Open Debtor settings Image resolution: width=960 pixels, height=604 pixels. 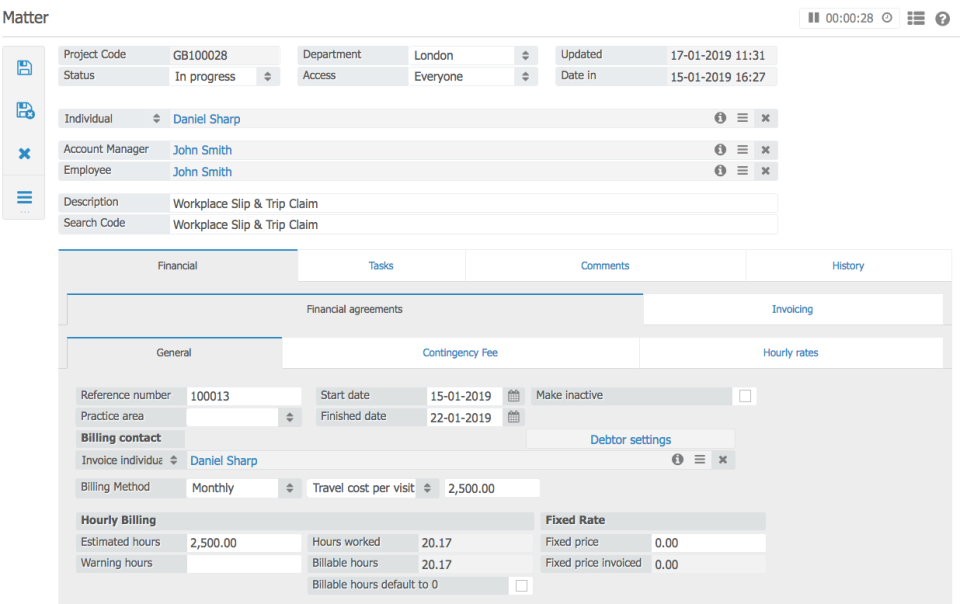pyautogui.click(x=630, y=438)
